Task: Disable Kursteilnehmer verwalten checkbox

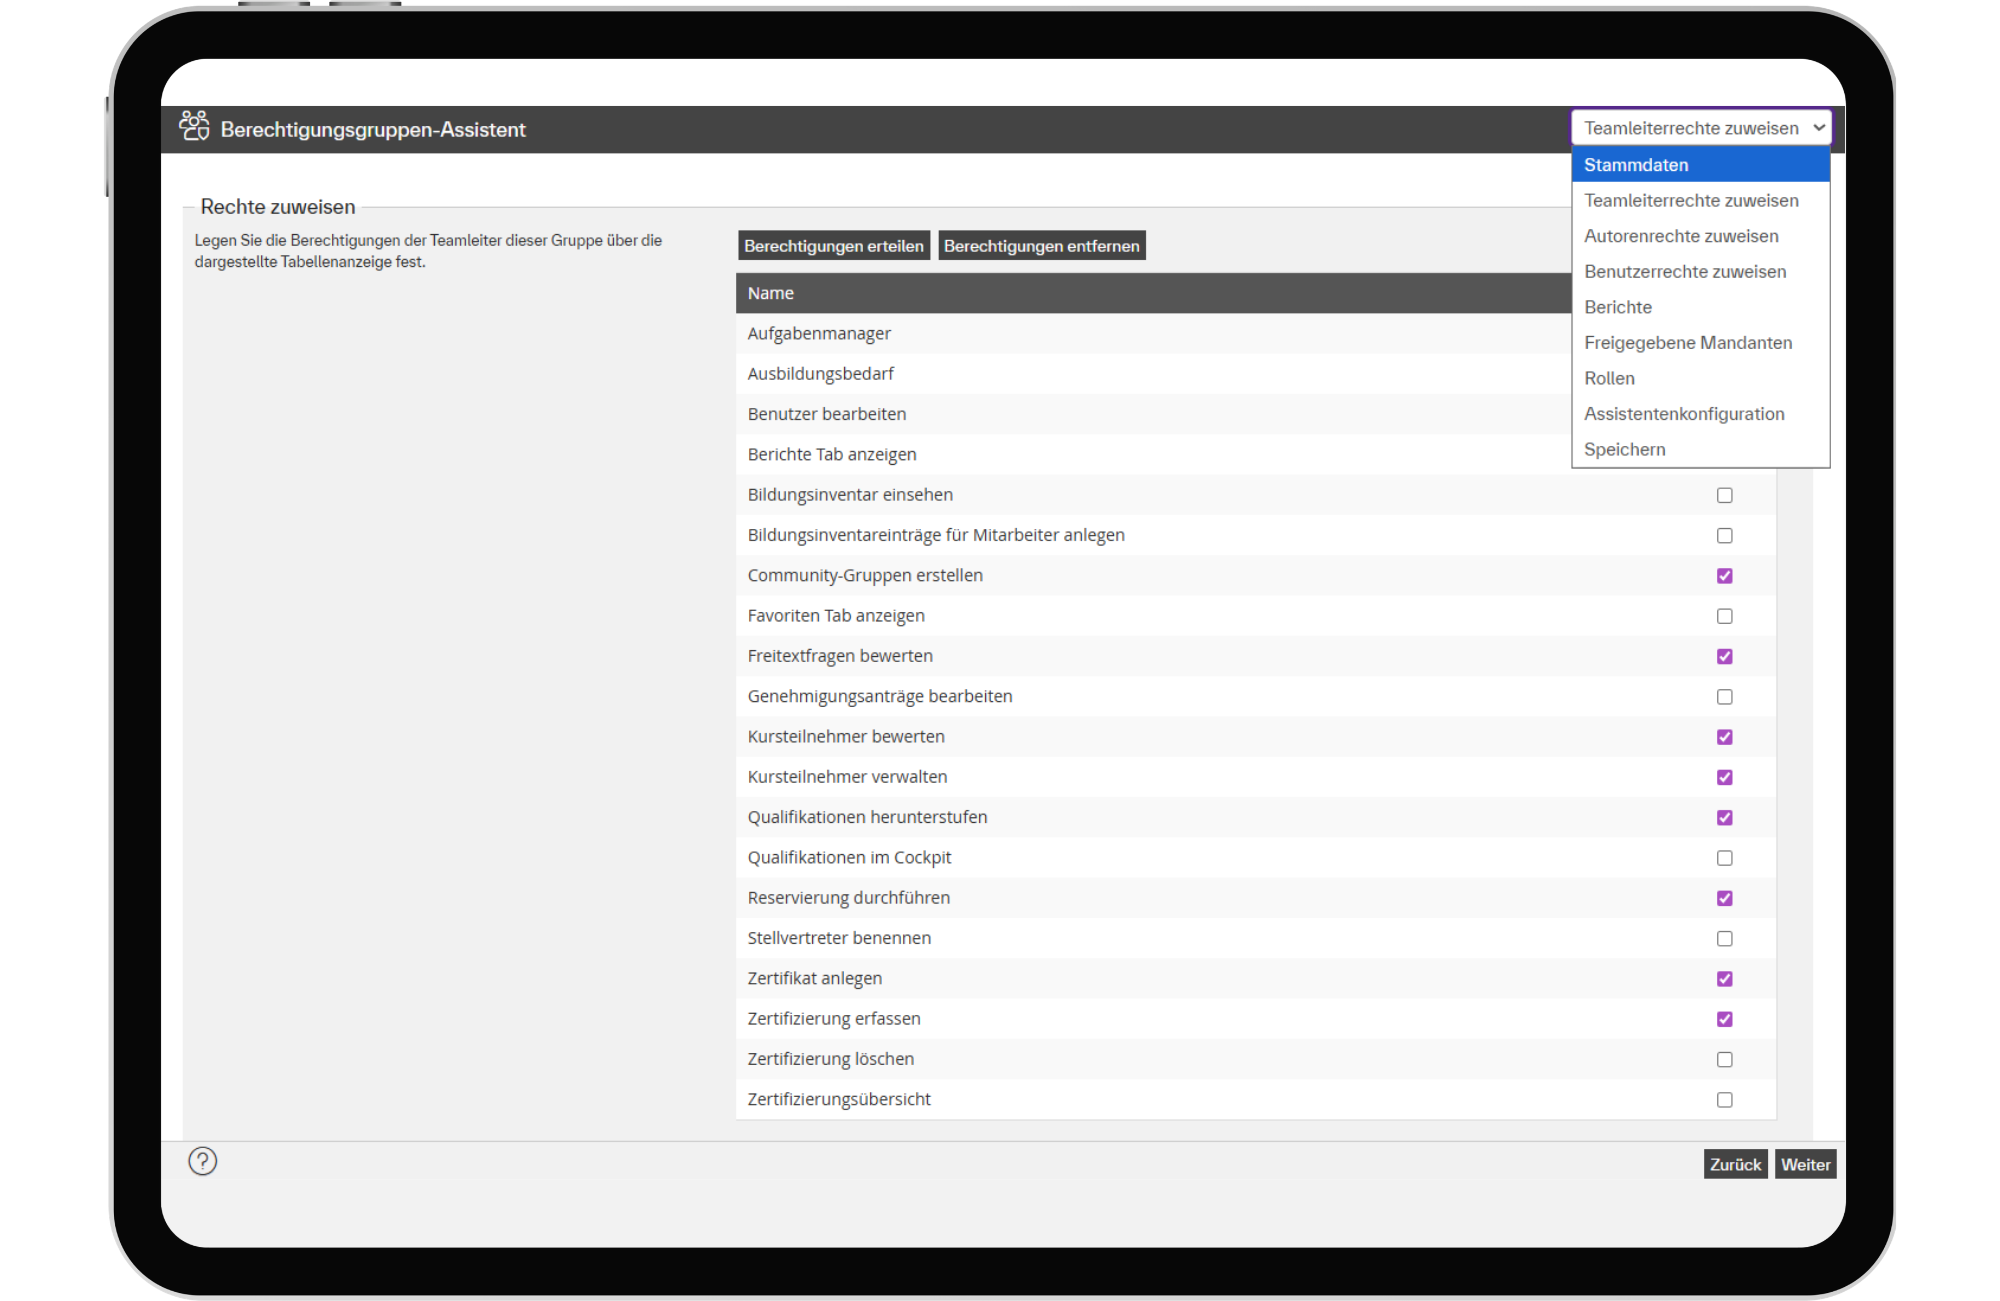Action: [1725, 777]
